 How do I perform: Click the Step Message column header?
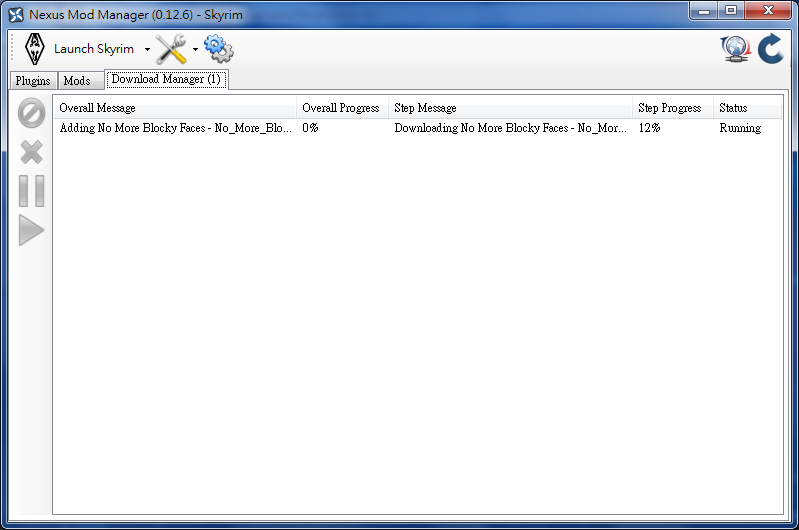(510, 108)
